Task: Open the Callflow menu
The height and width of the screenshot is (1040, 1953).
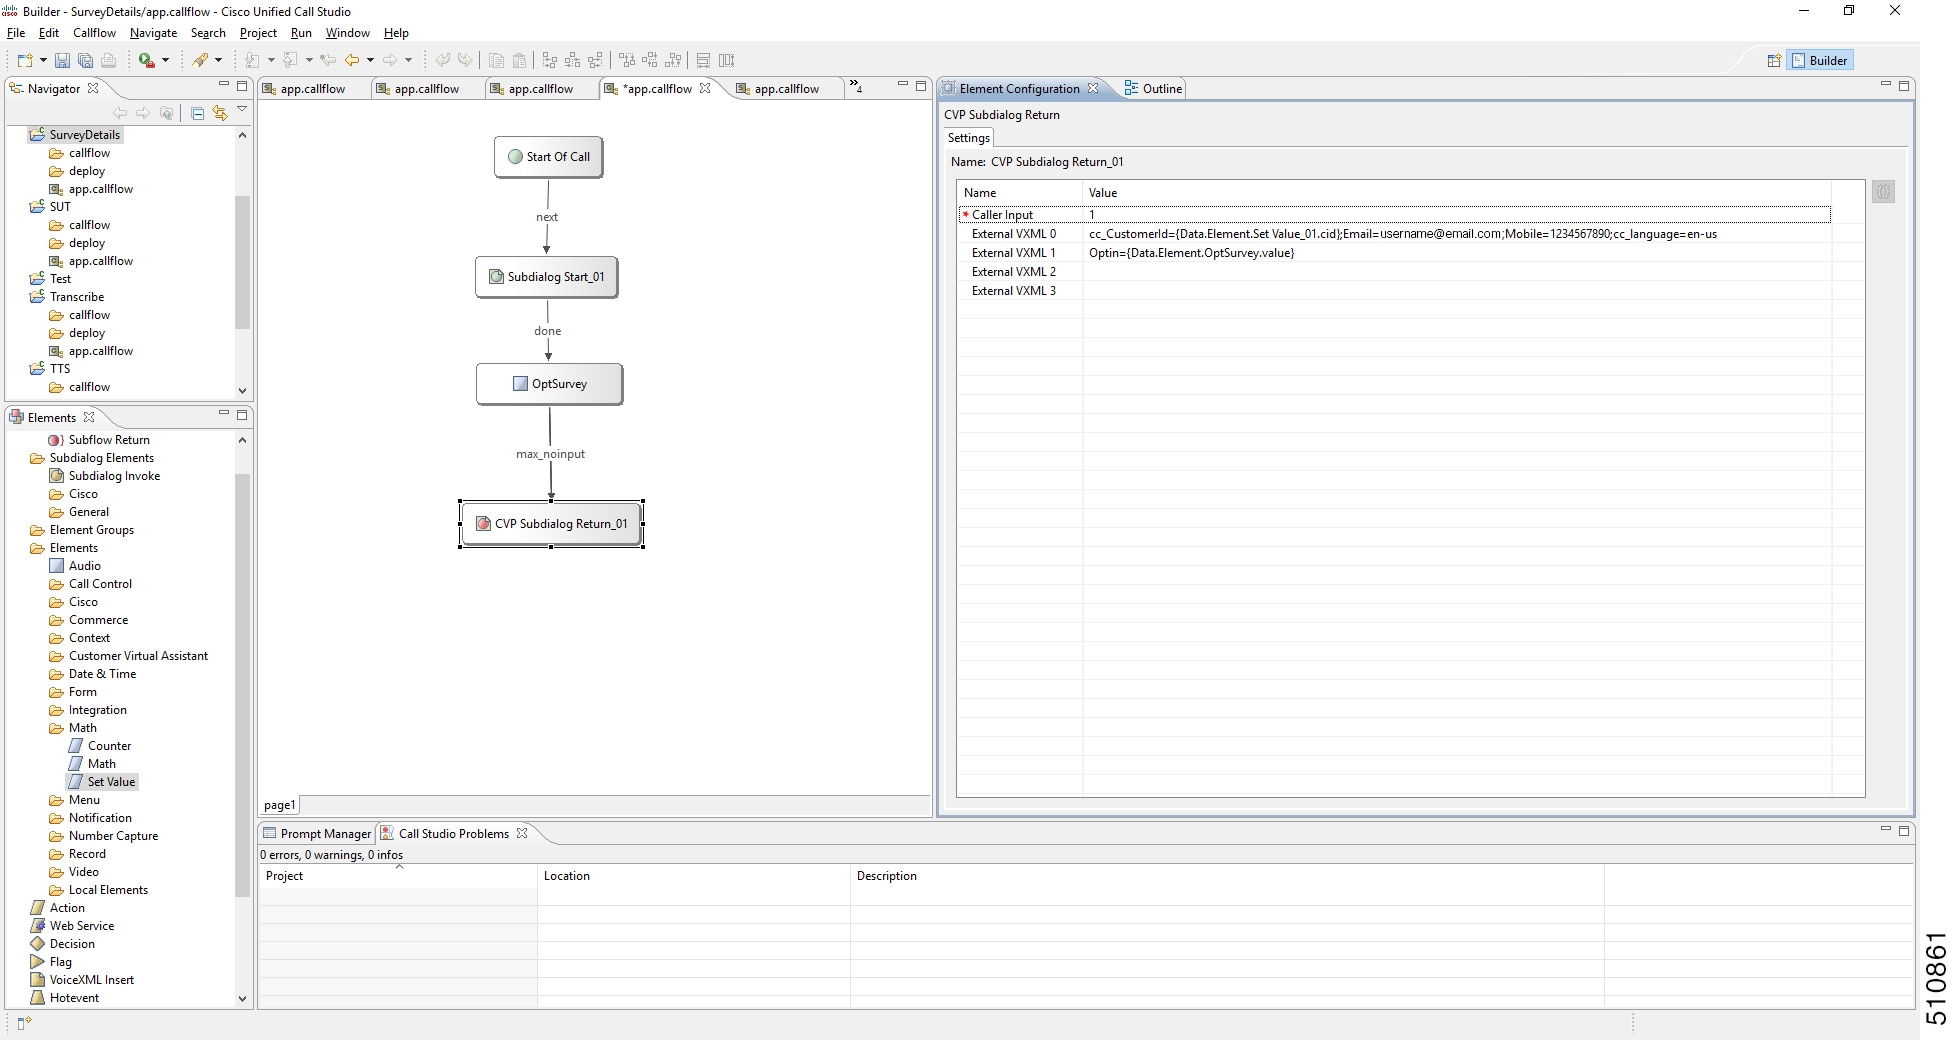Action: coord(94,33)
